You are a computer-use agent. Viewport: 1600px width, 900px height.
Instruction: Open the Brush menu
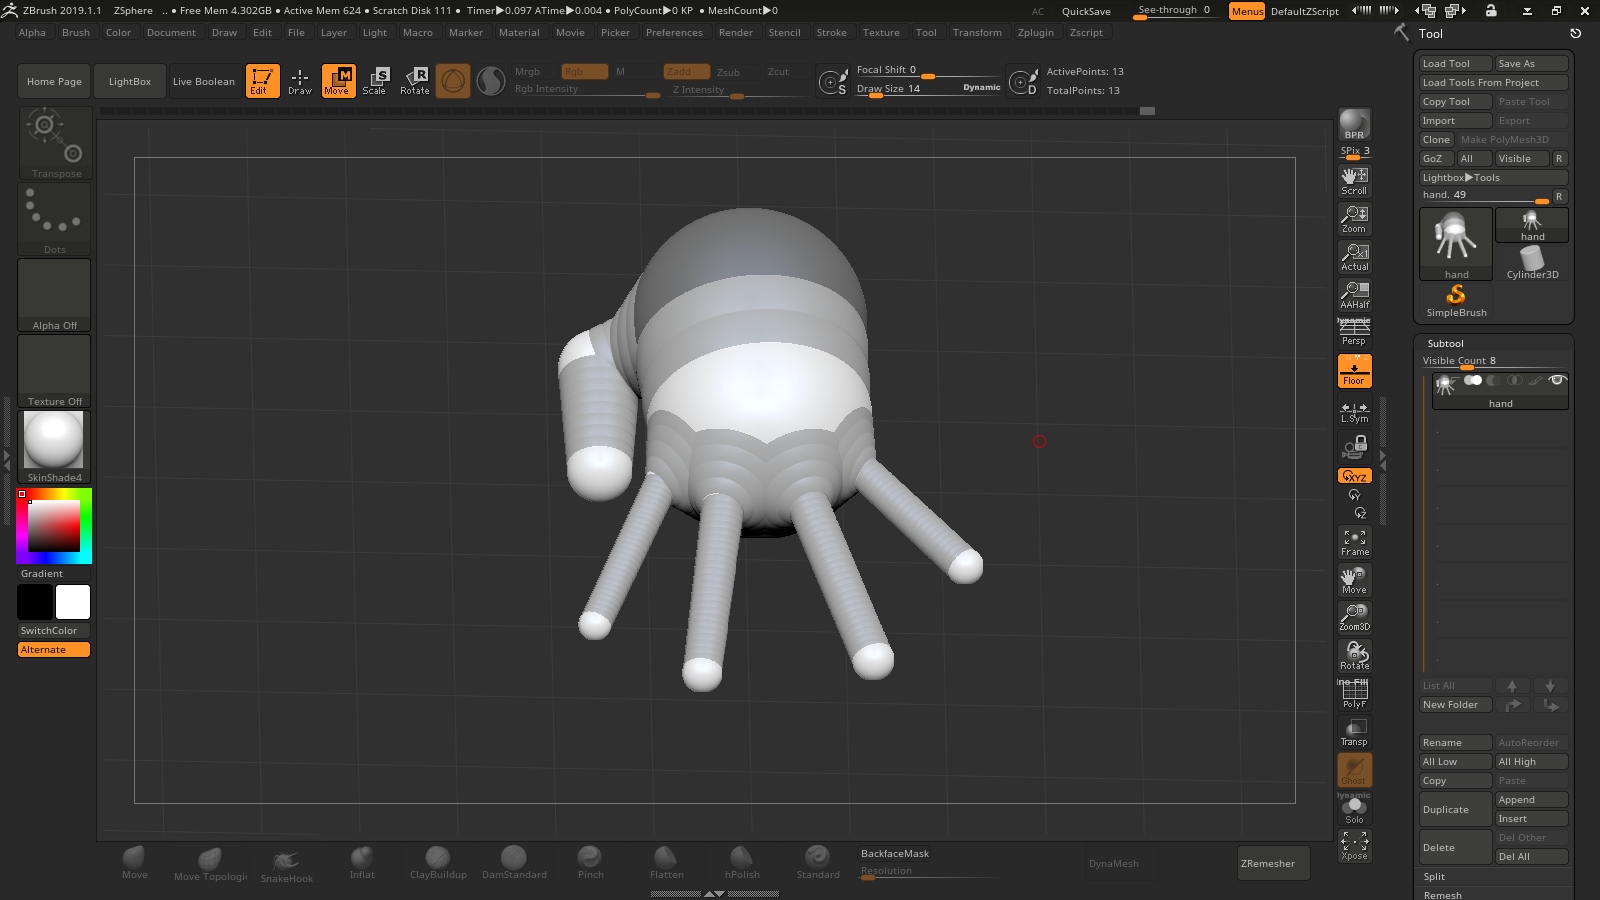(76, 33)
